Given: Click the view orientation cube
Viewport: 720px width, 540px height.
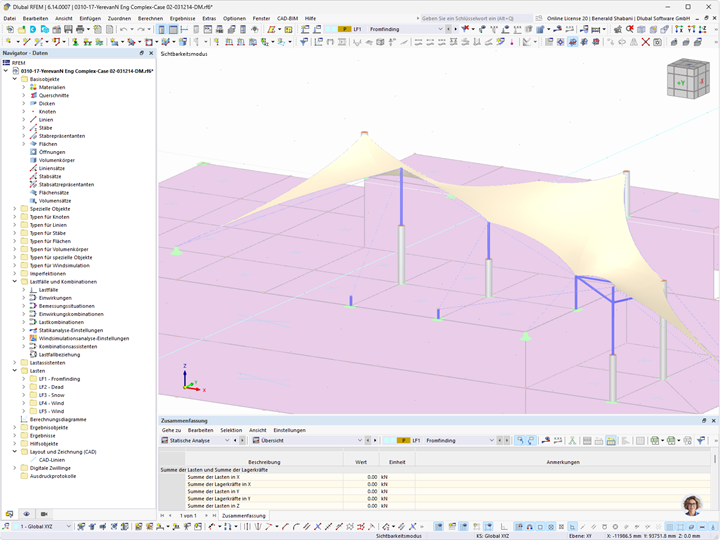Looking at the screenshot, I should tap(688, 79).
